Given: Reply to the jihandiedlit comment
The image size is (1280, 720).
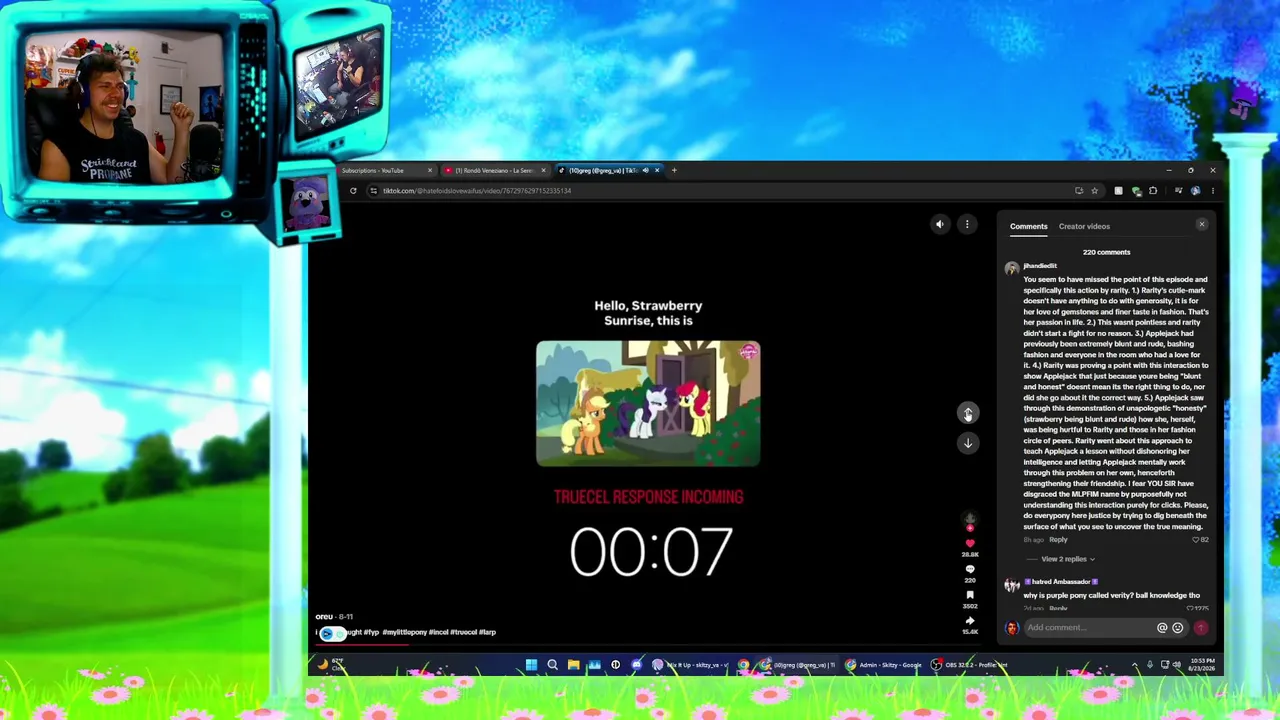Looking at the screenshot, I should pos(1058,540).
